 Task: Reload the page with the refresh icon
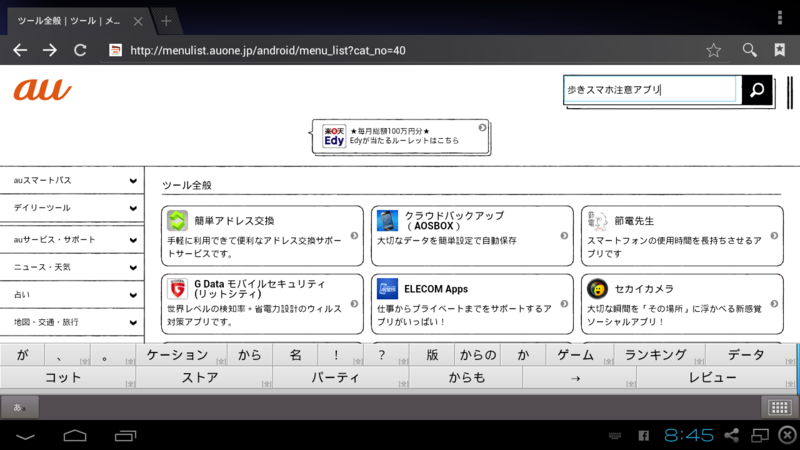pyautogui.click(x=80, y=50)
